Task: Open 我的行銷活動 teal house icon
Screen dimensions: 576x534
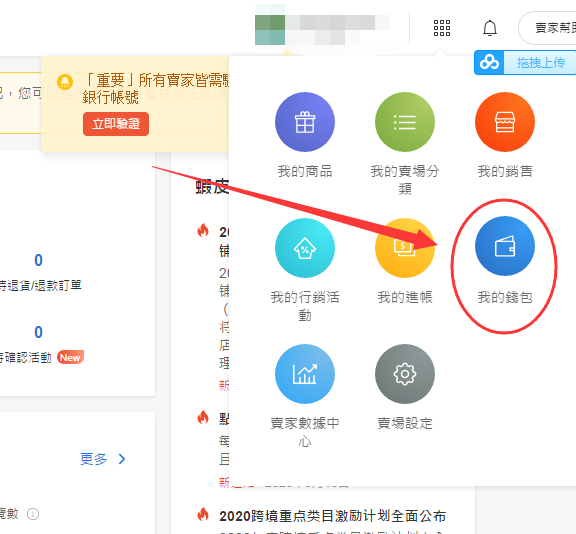Action: click(305, 248)
